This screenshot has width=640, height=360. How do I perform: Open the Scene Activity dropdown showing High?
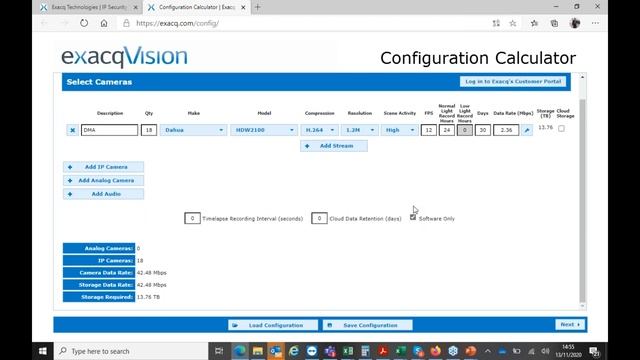[x=400, y=130]
